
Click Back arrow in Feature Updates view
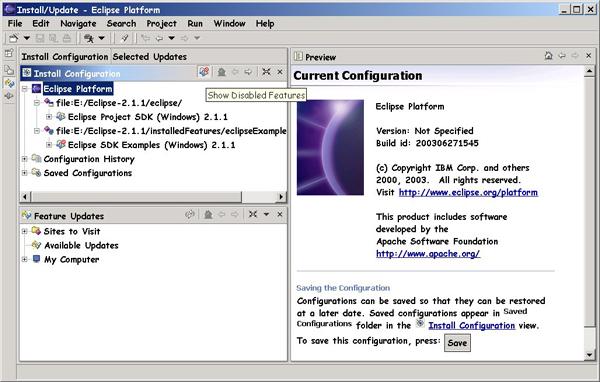tap(222, 214)
